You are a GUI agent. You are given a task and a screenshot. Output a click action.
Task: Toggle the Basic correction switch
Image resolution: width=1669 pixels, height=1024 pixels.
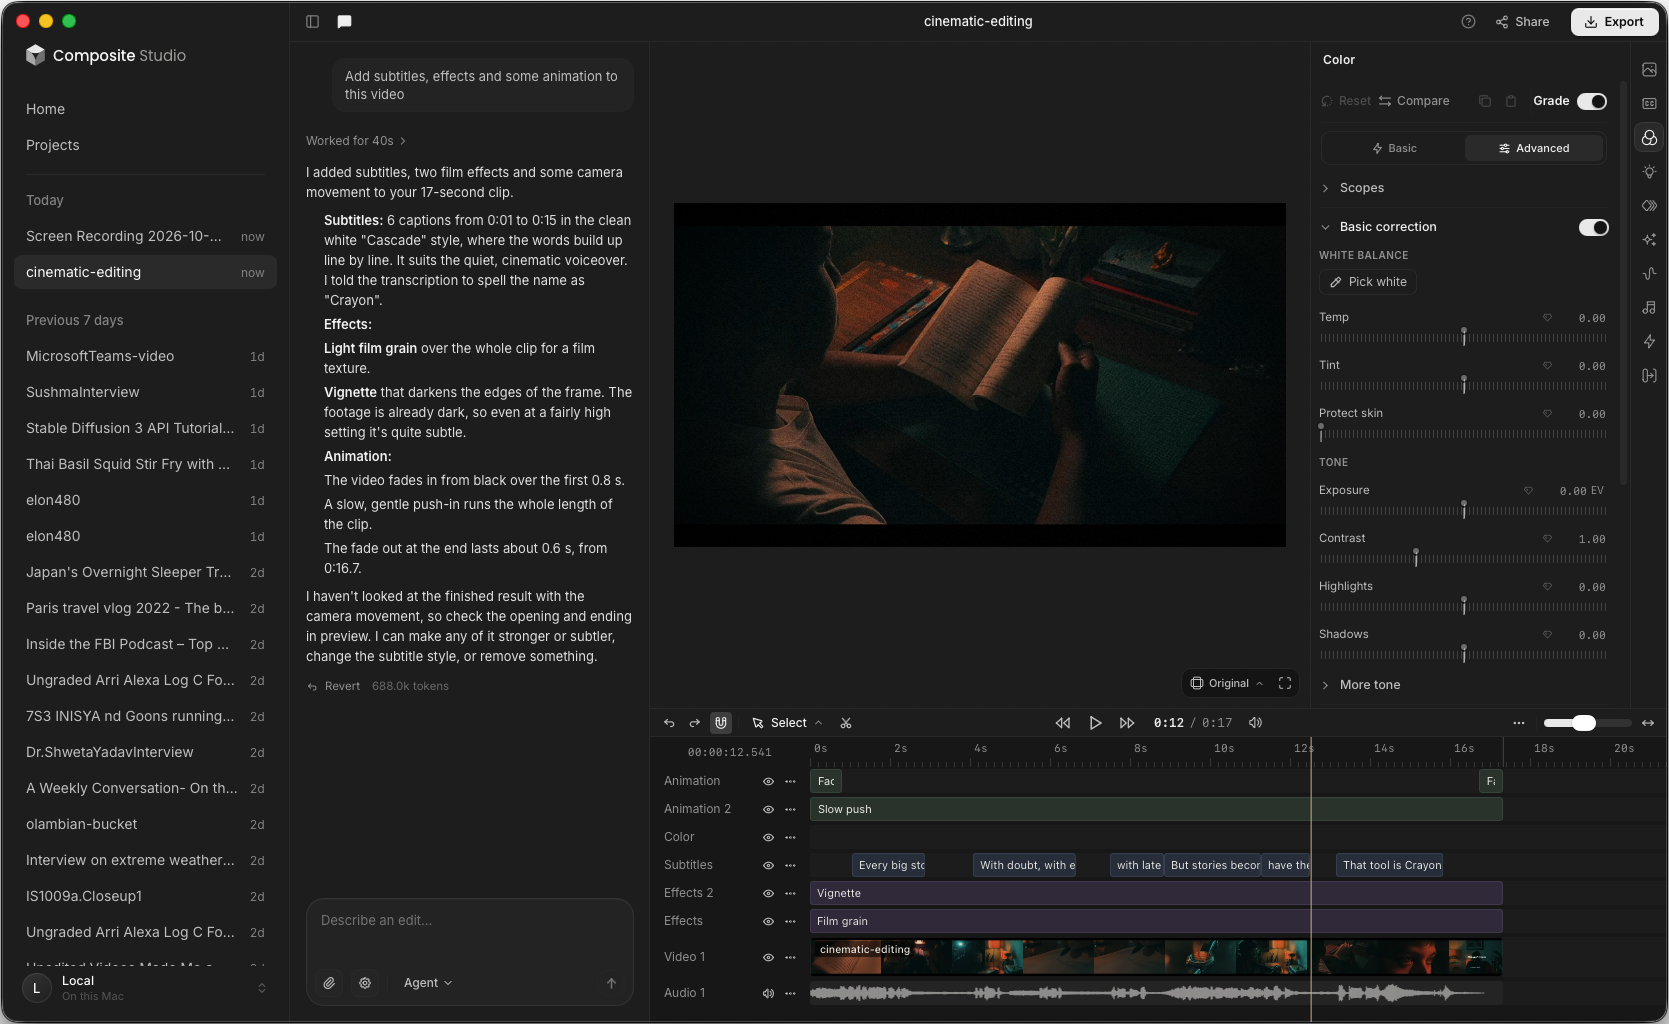point(1594,227)
